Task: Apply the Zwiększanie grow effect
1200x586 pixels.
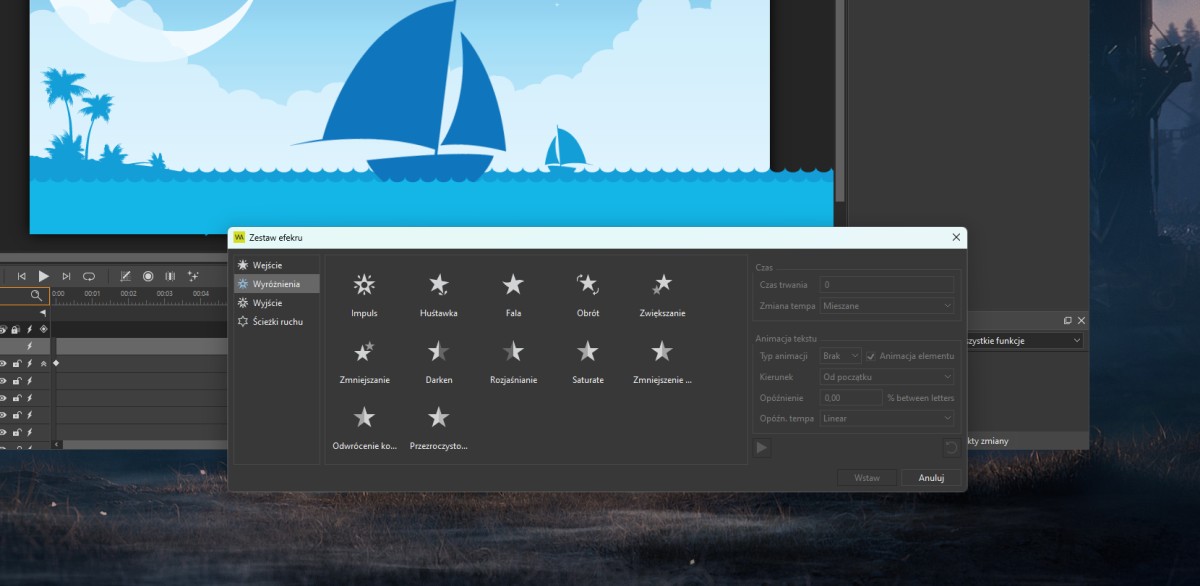Action: coord(662,286)
